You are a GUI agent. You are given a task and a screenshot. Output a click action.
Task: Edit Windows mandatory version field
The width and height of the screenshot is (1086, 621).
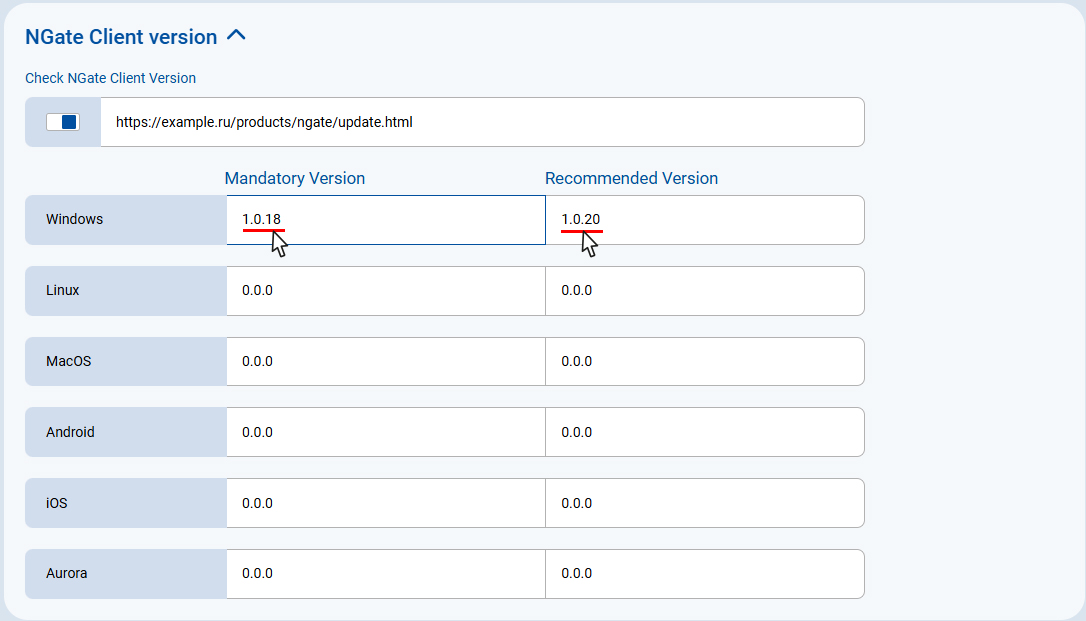coord(385,219)
